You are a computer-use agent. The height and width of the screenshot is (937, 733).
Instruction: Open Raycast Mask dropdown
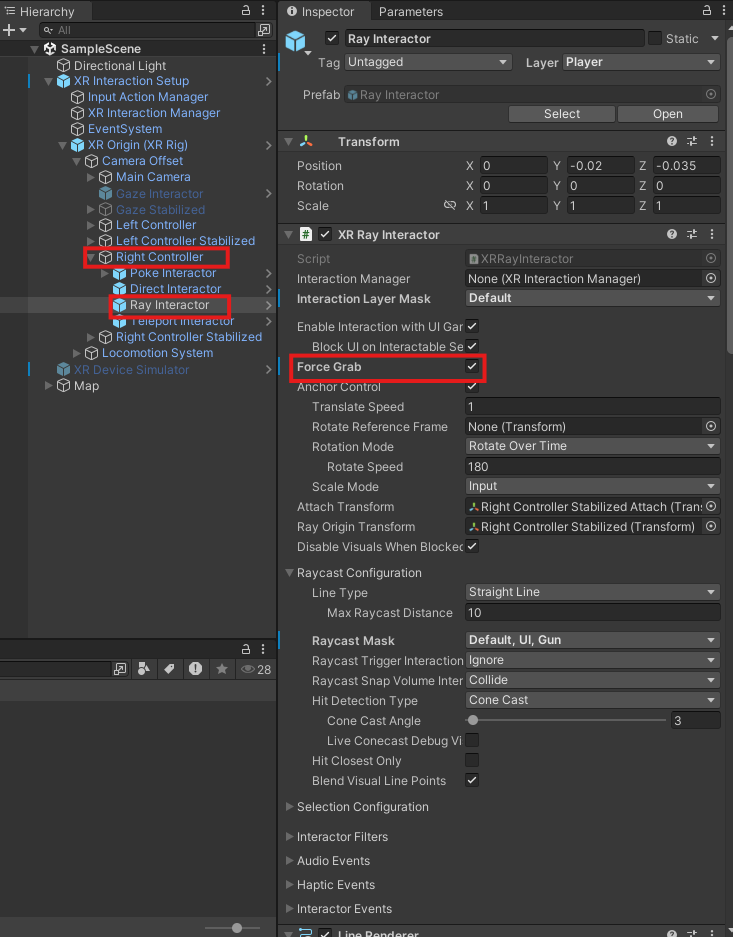593,640
